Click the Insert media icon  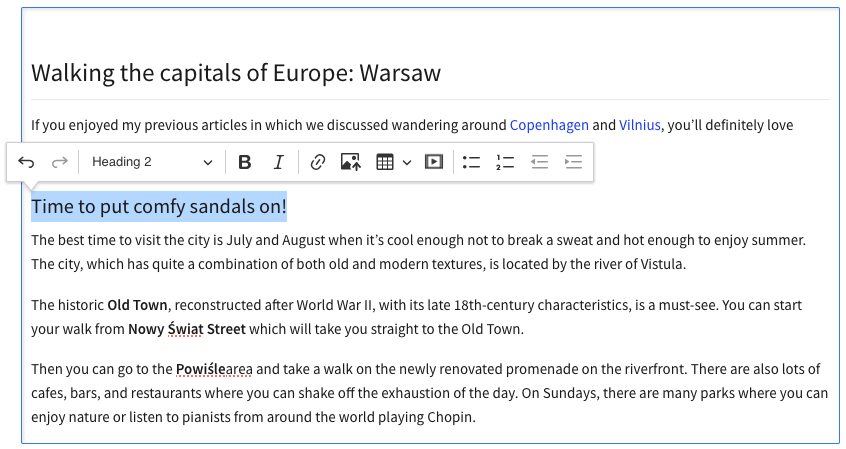pos(434,162)
